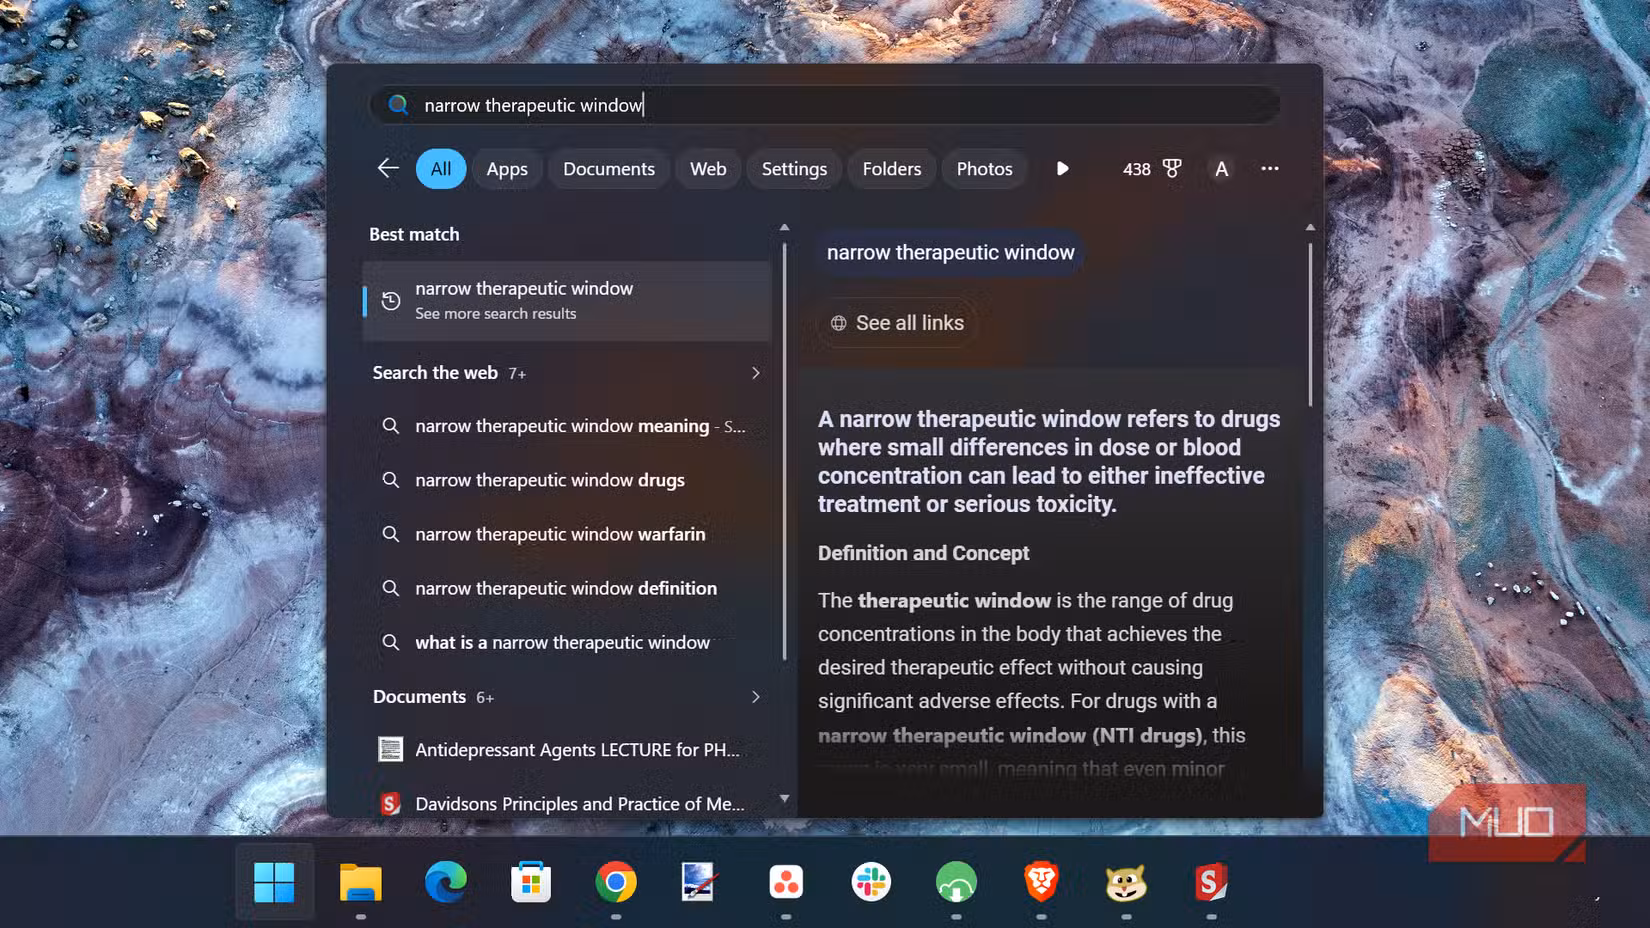The width and height of the screenshot is (1650, 928).
Task: Click the Search the web header label
Action: pos(435,373)
